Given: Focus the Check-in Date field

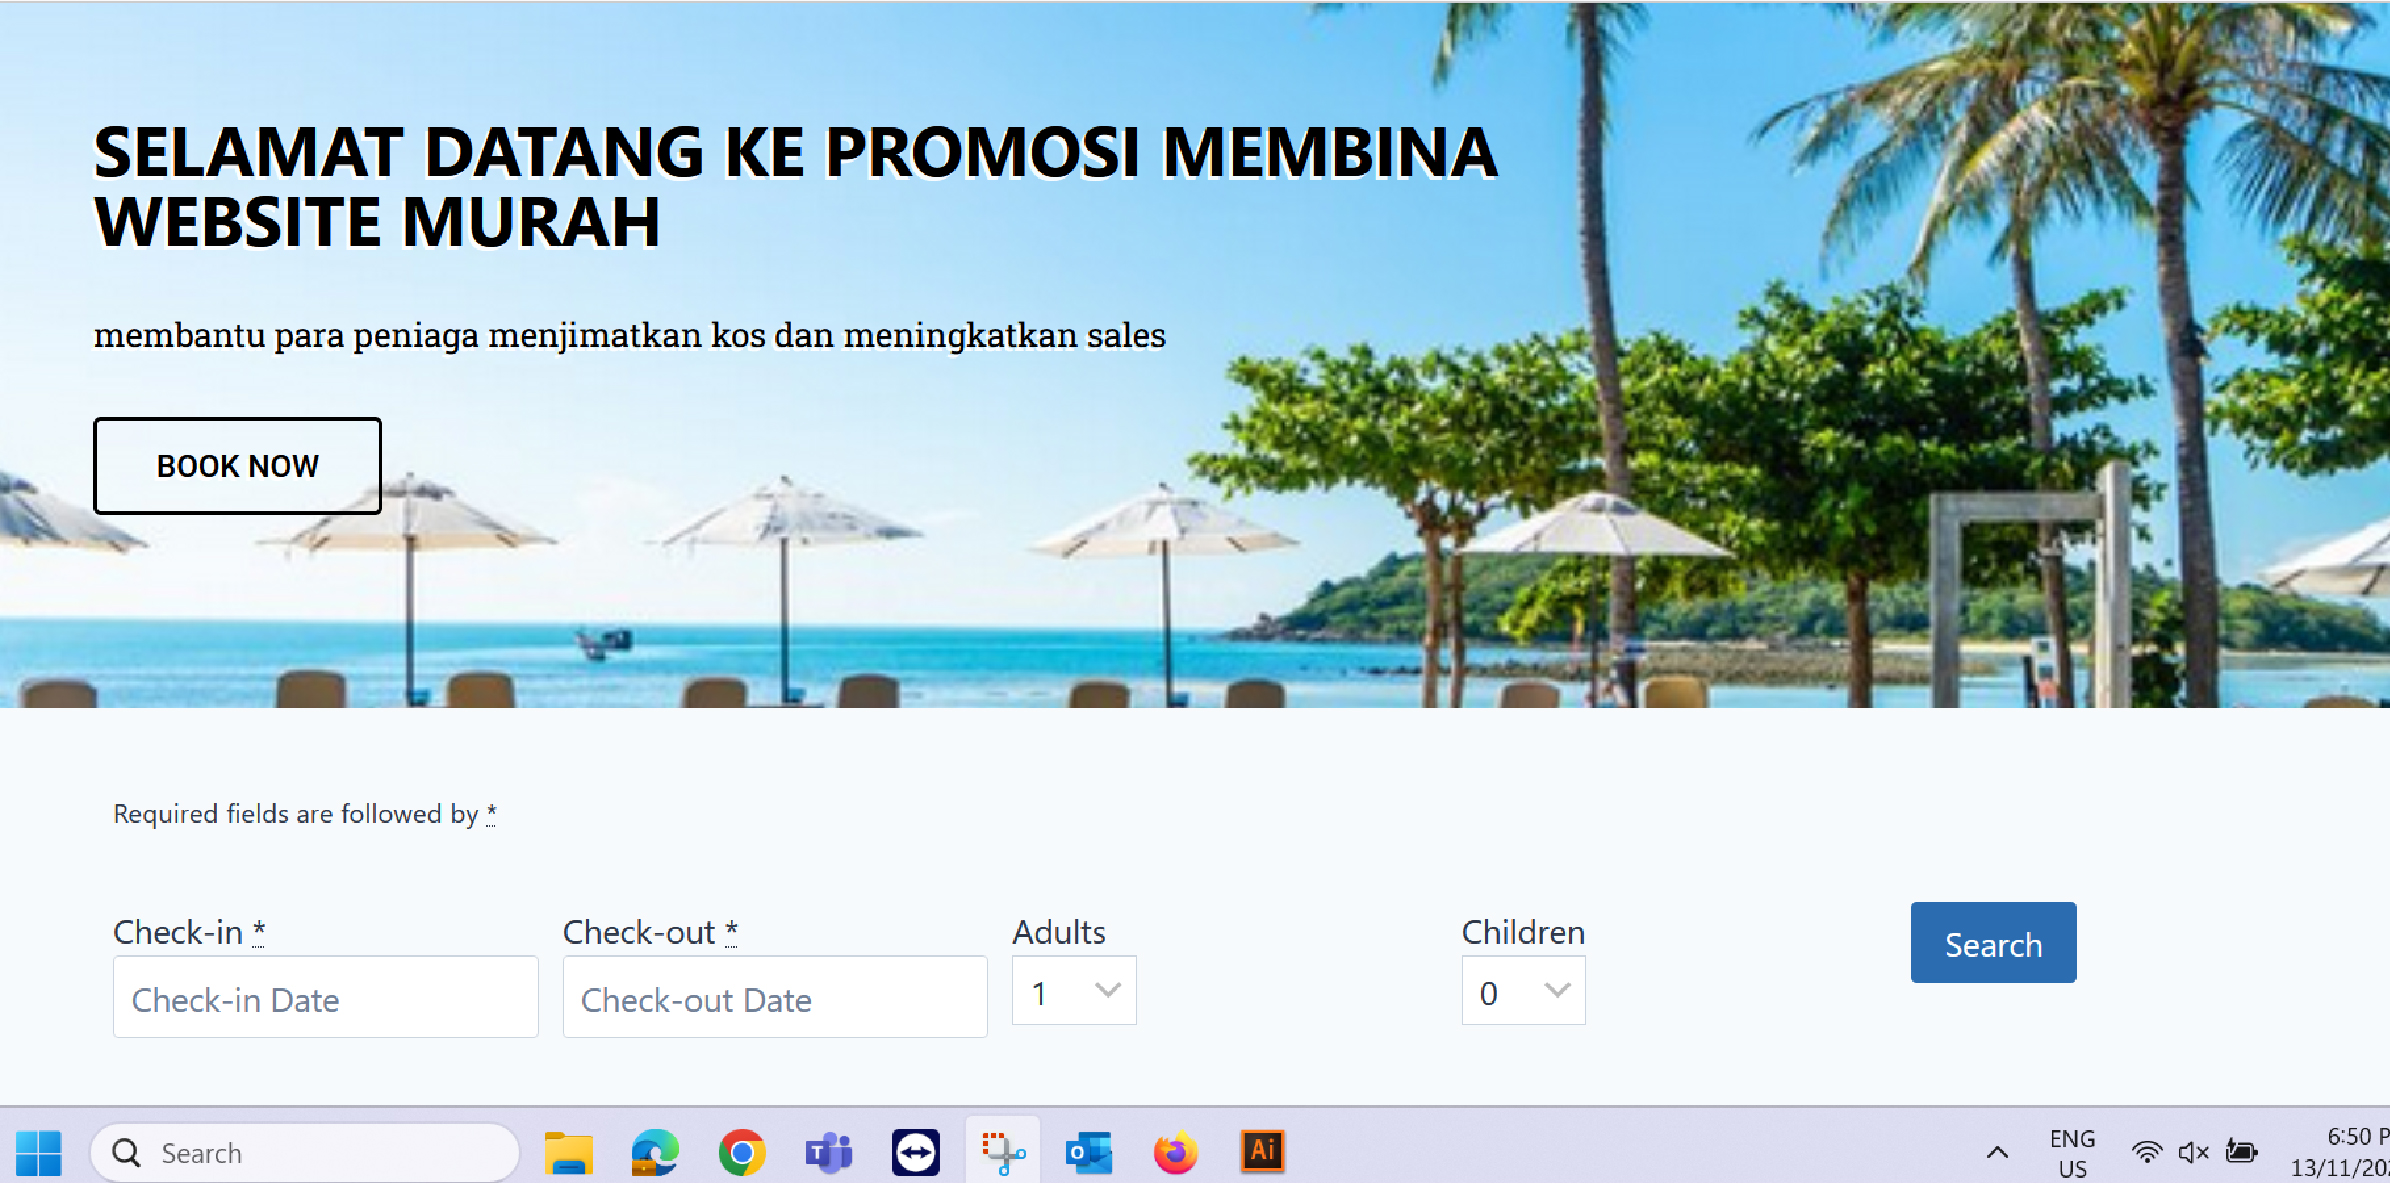Looking at the screenshot, I should pos(326,998).
